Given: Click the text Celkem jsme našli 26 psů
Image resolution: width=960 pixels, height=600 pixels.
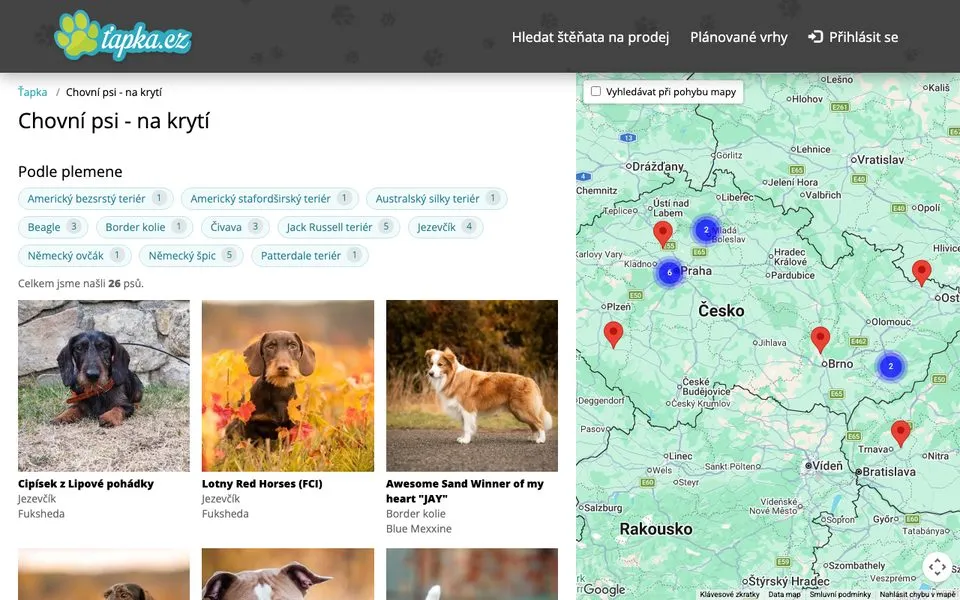Looking at the screenshot, I should pos(81,283).
